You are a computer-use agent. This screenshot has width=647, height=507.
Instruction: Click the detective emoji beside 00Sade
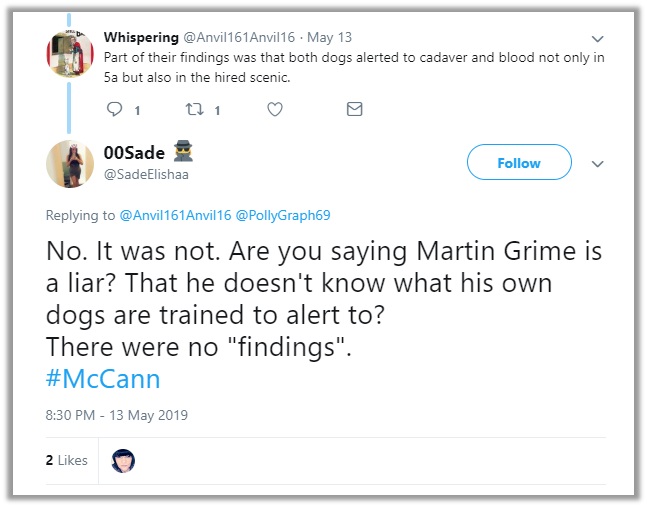tap(183, 152)
